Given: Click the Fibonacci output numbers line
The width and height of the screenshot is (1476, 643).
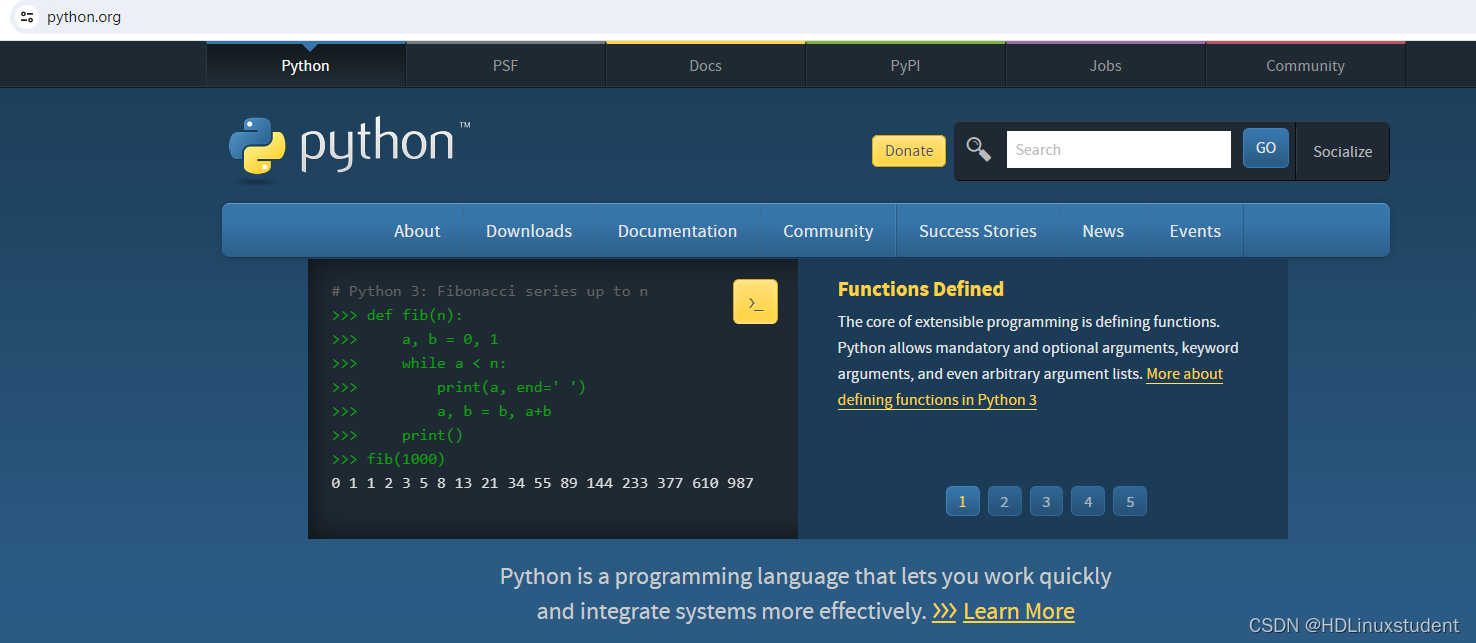Looking at the screenshot, I should point(542,483).
